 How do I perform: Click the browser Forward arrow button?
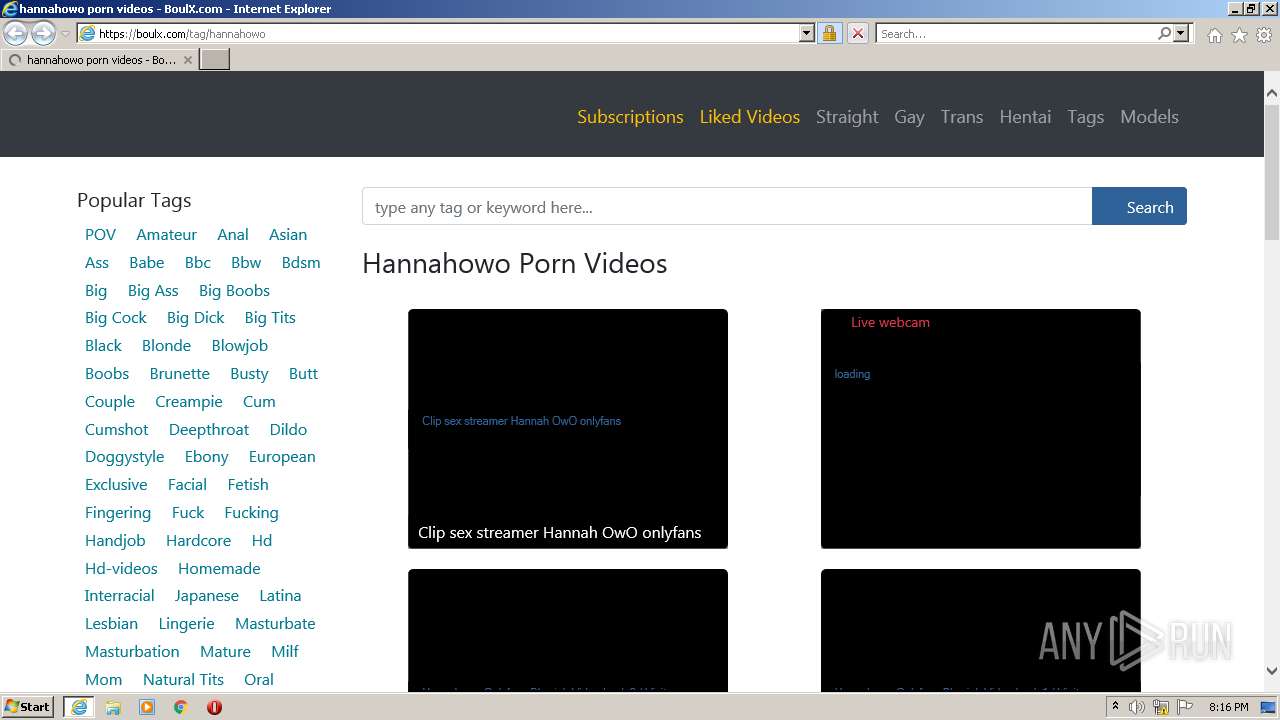[x=43, y=33]
